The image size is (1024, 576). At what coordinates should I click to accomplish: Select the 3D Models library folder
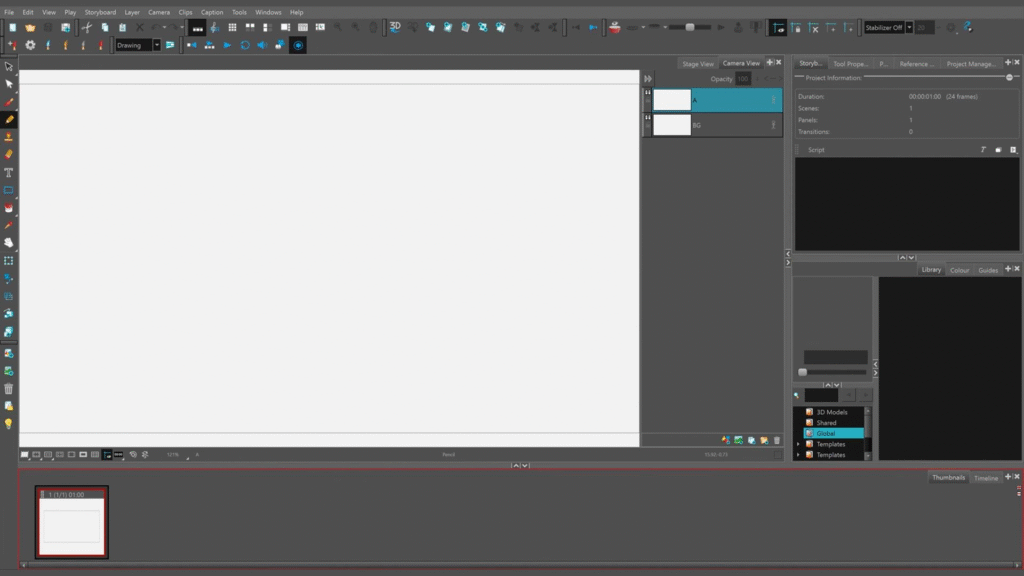[x=831, y=412]
